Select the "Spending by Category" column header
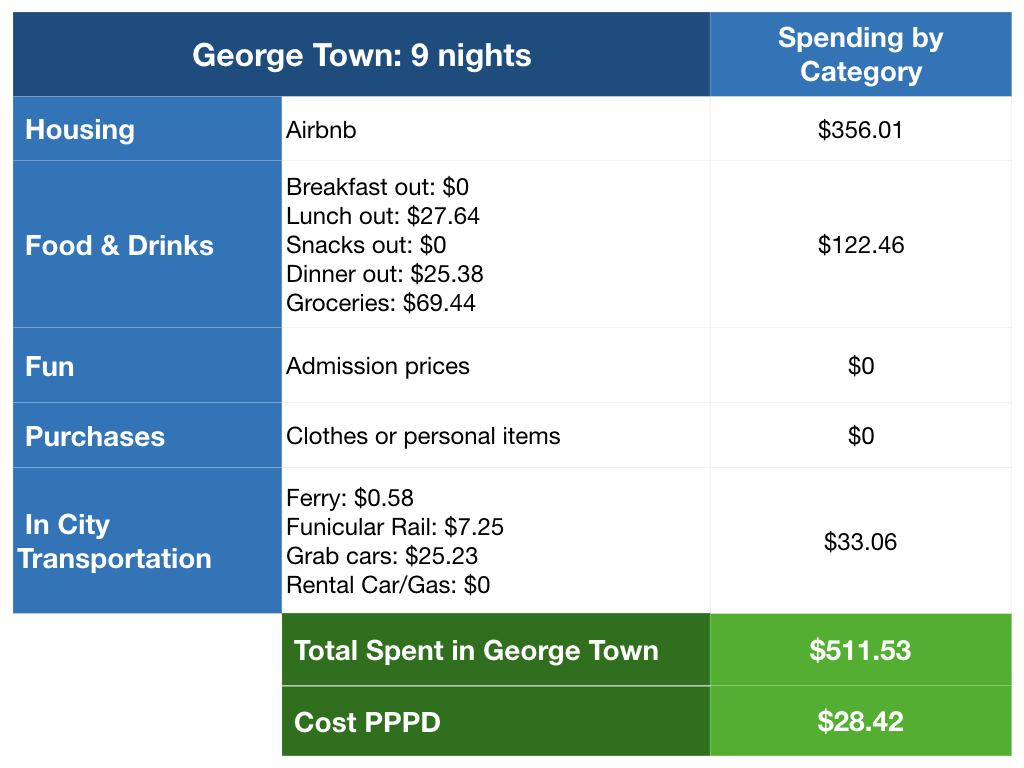Viewport: 1024px width, 768px height. coord(860,54)
